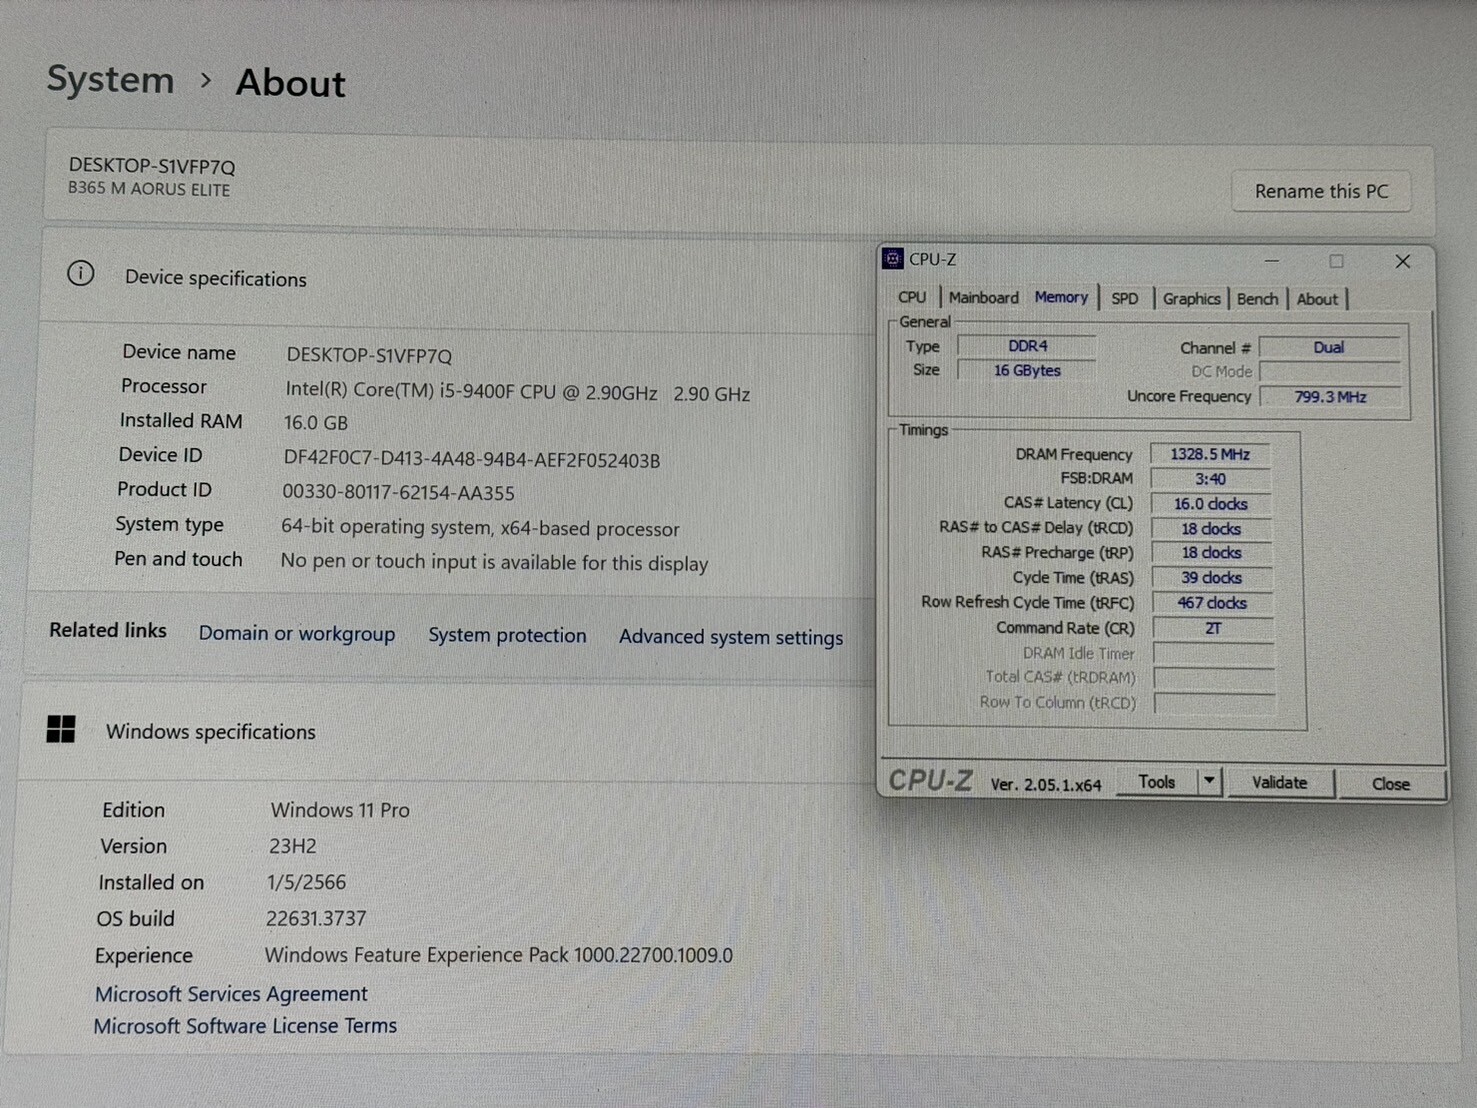
Task: Click the Pen and touch value text
Action: (x=494, y=562)
